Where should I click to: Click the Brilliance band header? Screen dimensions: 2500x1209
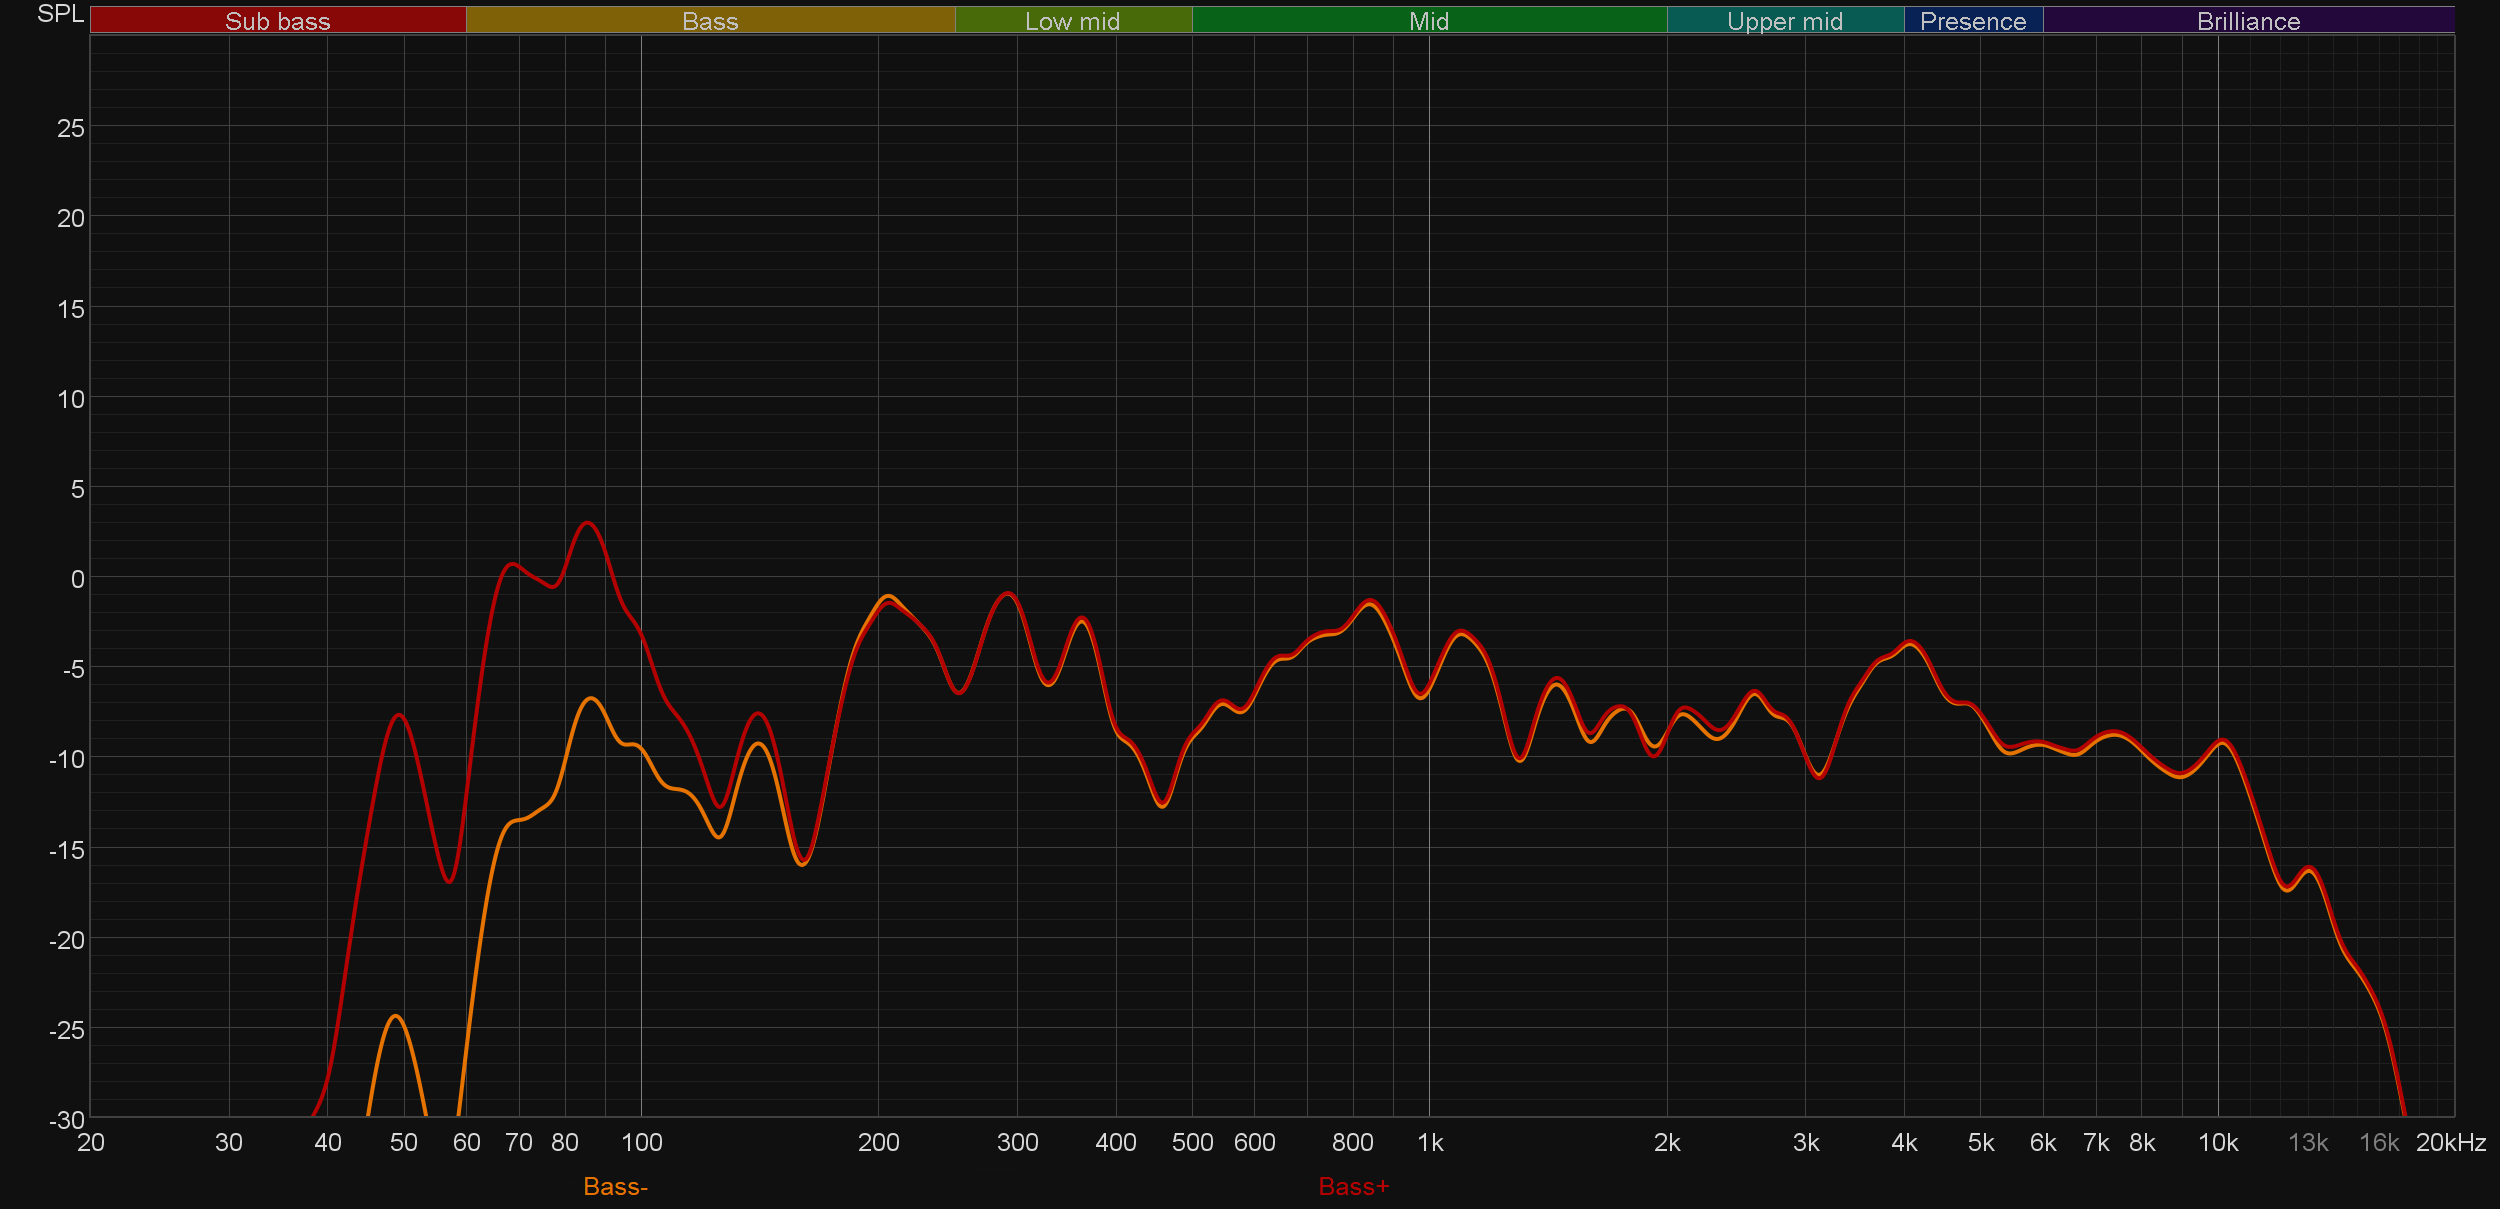coord(2248,21)
